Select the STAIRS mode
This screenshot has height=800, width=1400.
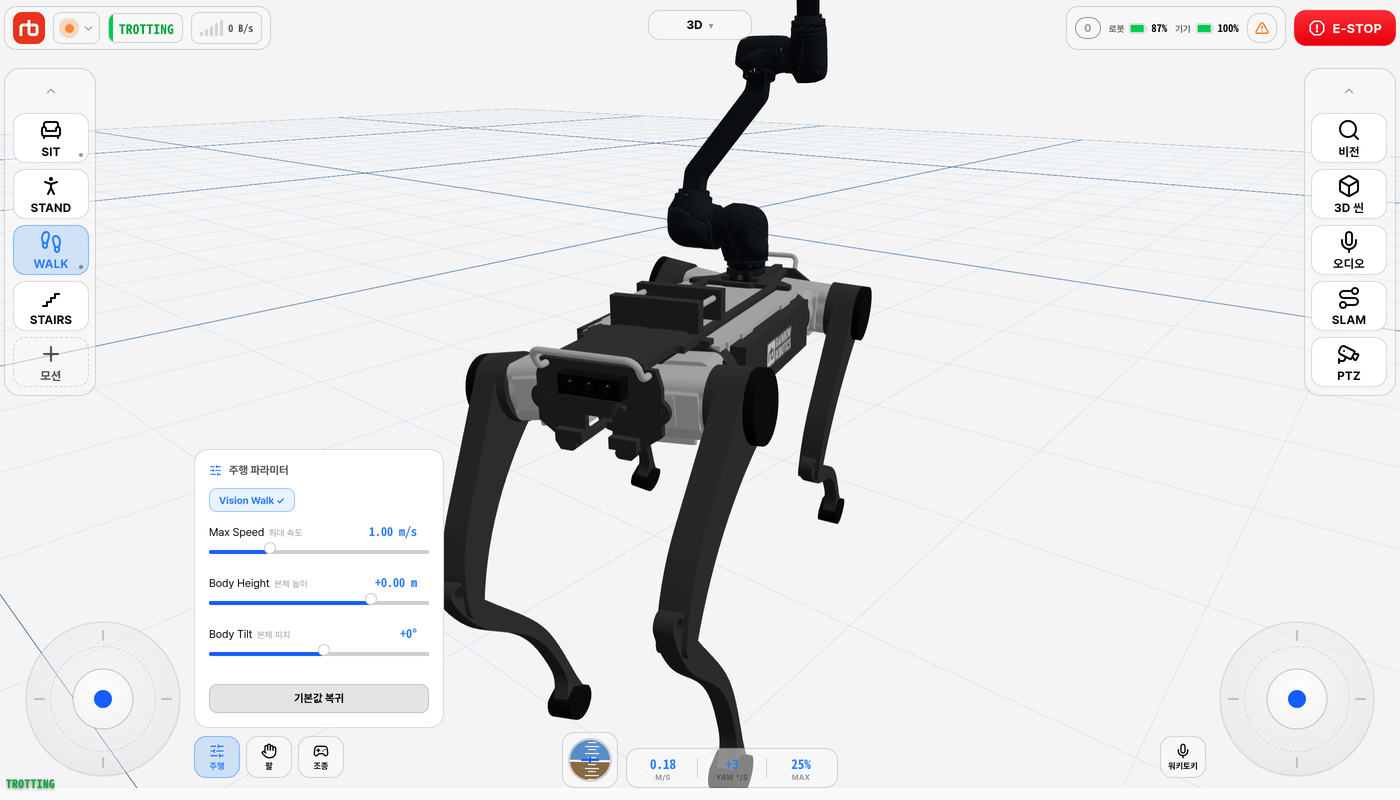[51, 306]
